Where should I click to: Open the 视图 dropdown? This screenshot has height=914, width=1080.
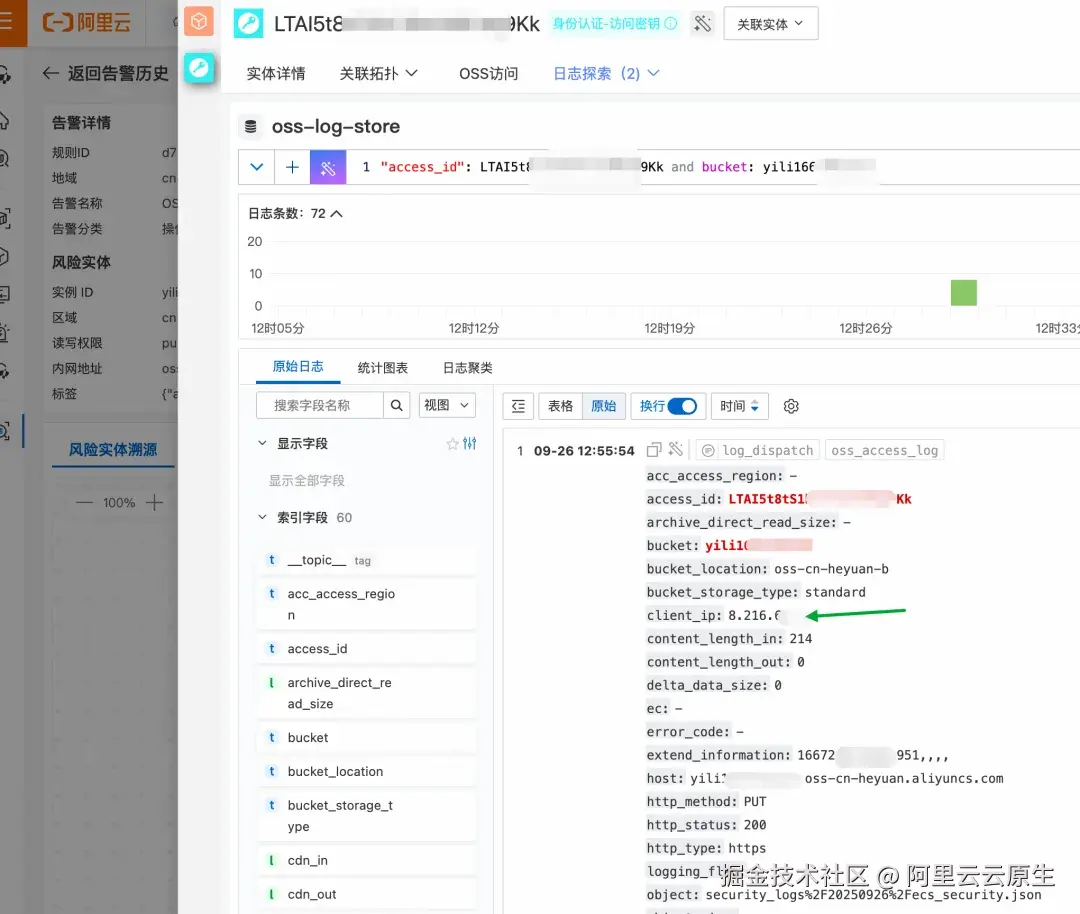pos(446,406)
